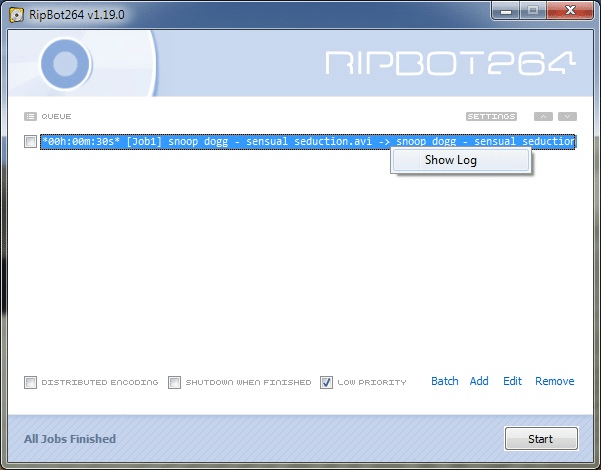This screenshot has height=470, width=601.
Task: Open the Settings button
Action: click(x=491, y=117)
